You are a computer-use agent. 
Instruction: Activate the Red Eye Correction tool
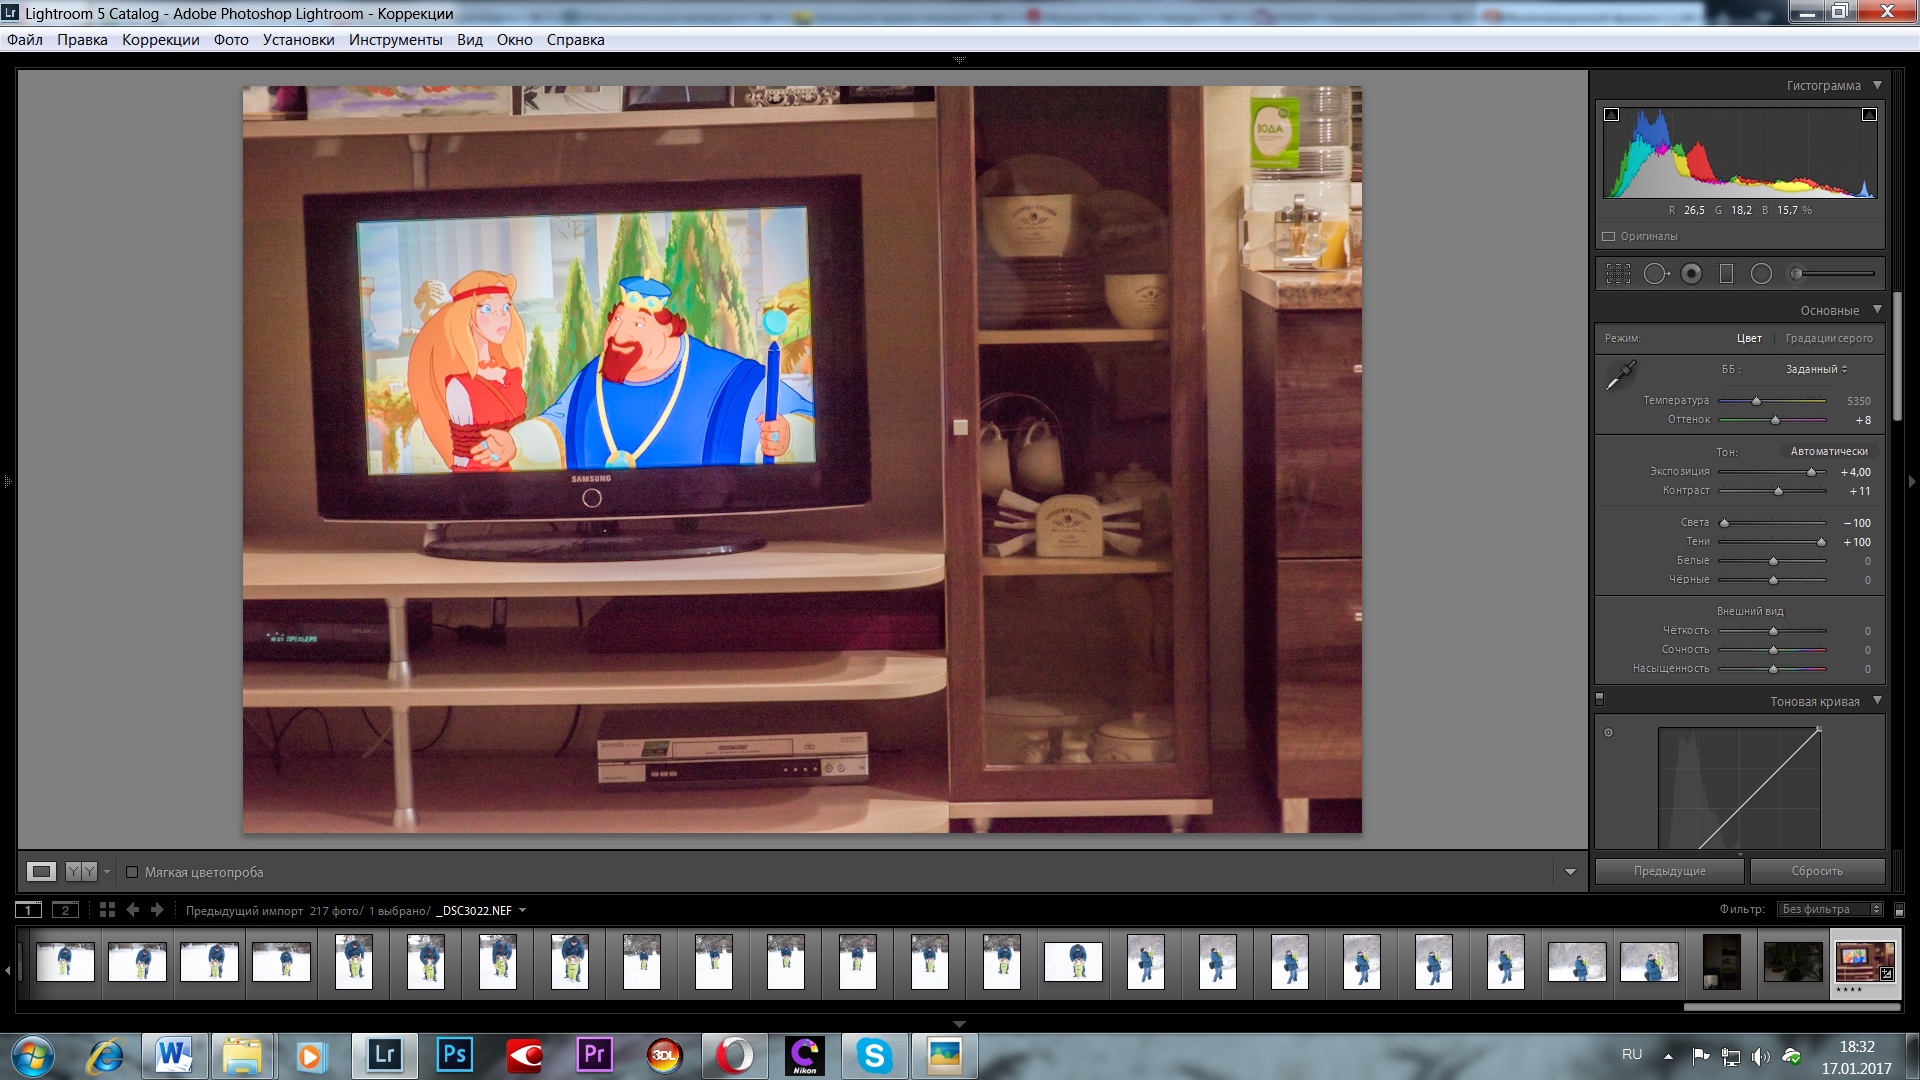[x=1691, y=274]
